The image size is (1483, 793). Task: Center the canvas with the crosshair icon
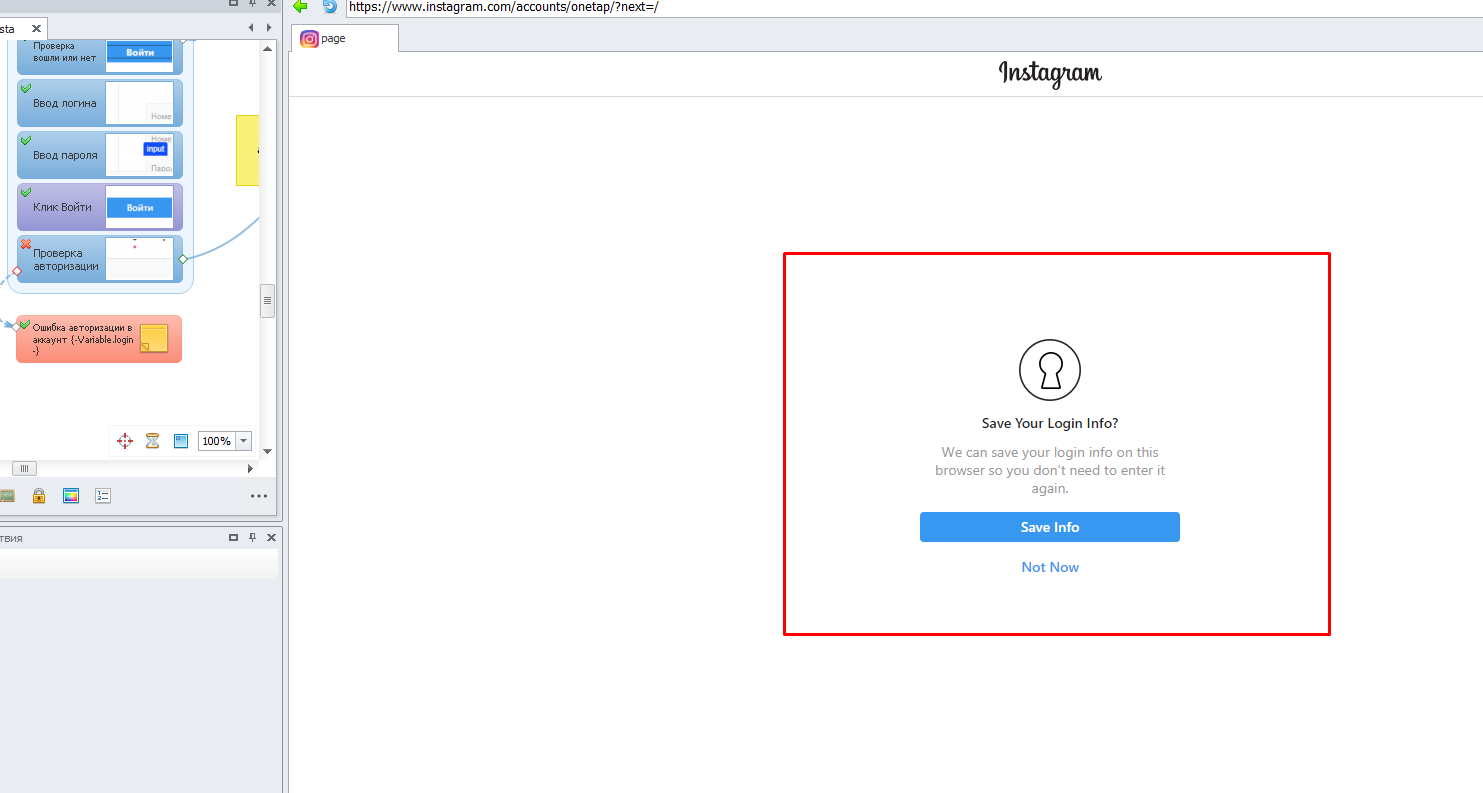coord(125,441)
